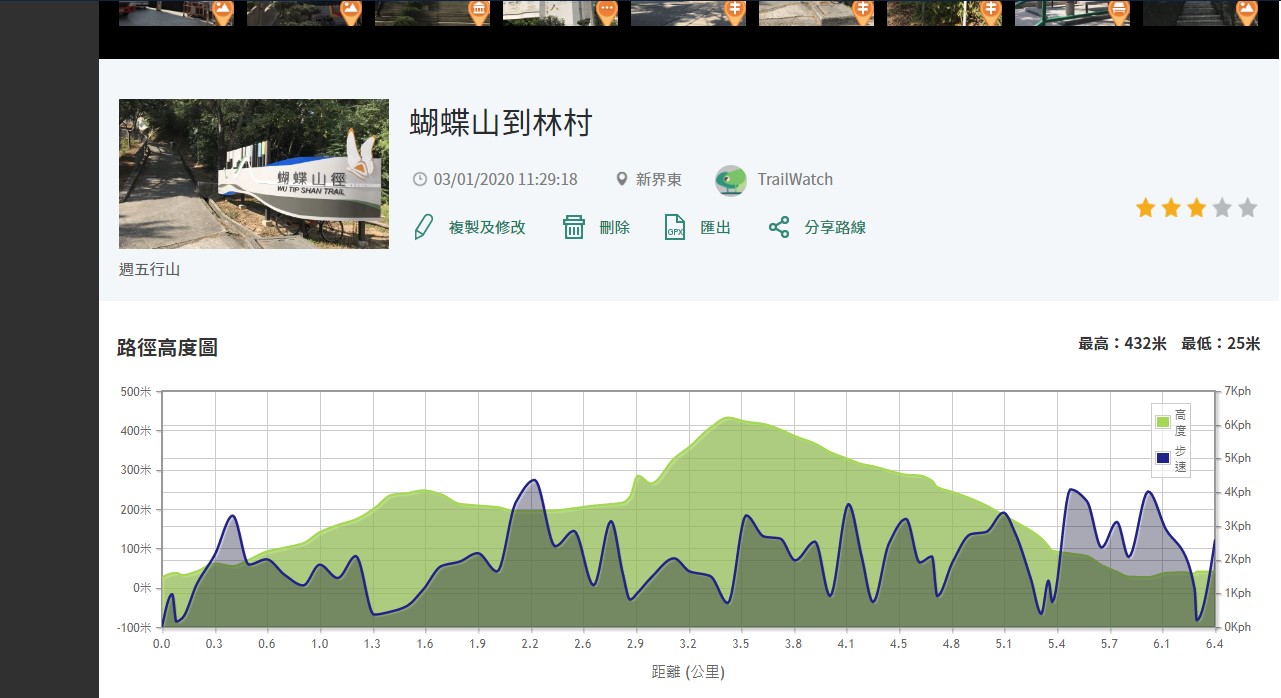This screenshot has width=1281, height=698.
Task: Toggle the 高度 elevation series in legend
Action: click(1163, 422)
